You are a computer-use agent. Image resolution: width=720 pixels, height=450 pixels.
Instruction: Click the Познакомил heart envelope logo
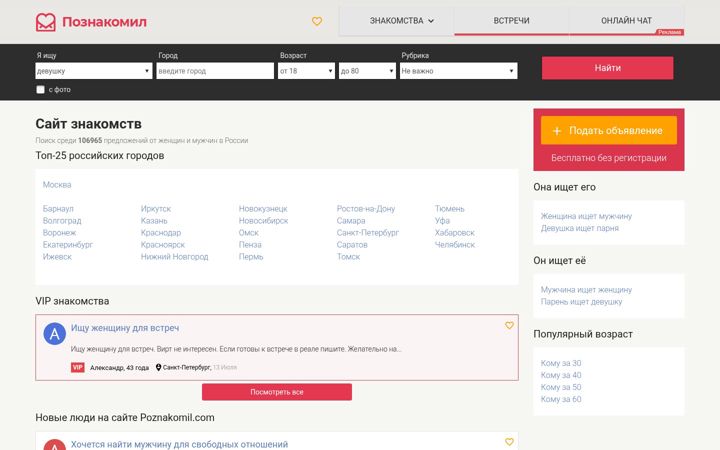point(45,22)
